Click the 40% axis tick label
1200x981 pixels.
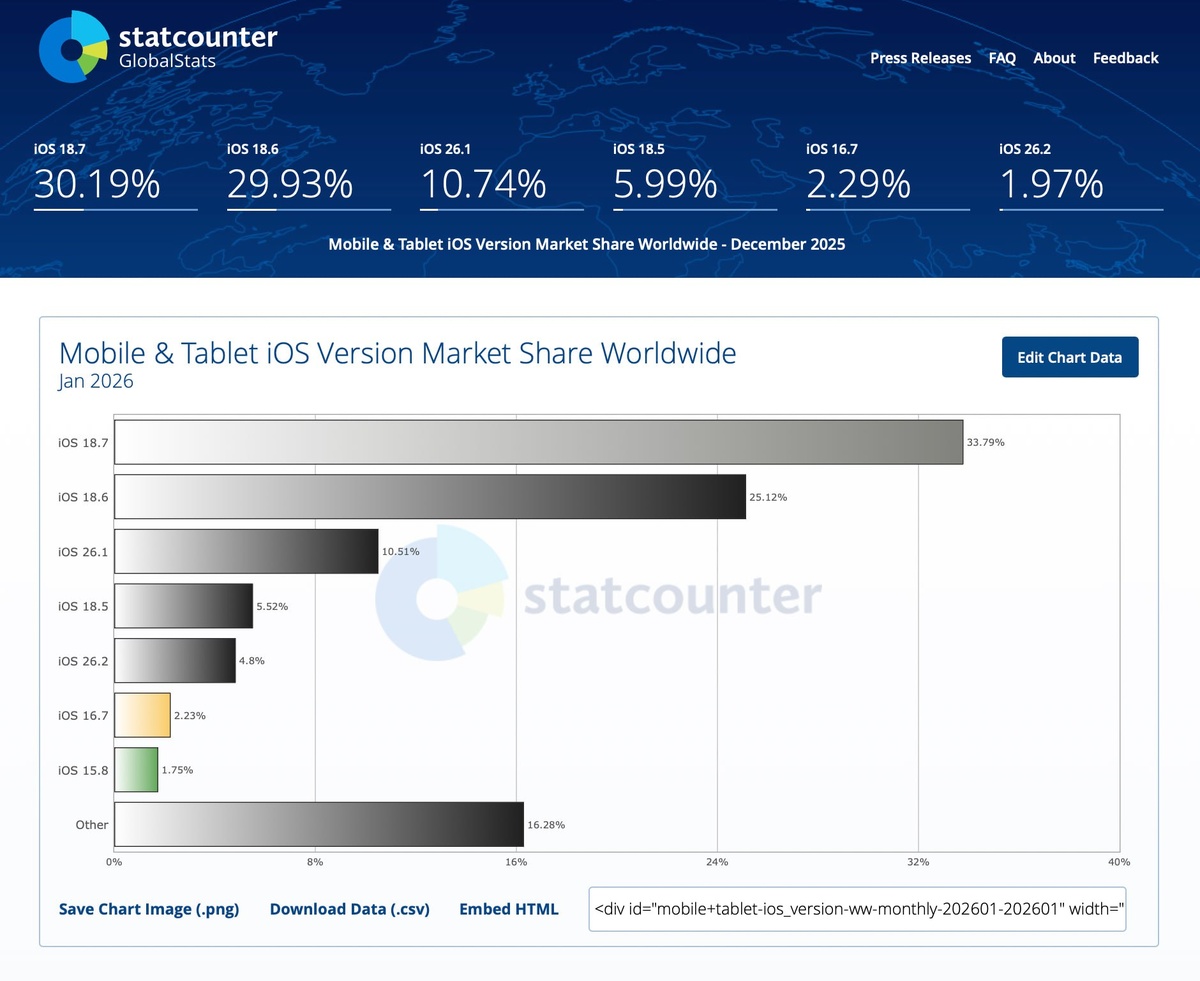click(1119, 862)
